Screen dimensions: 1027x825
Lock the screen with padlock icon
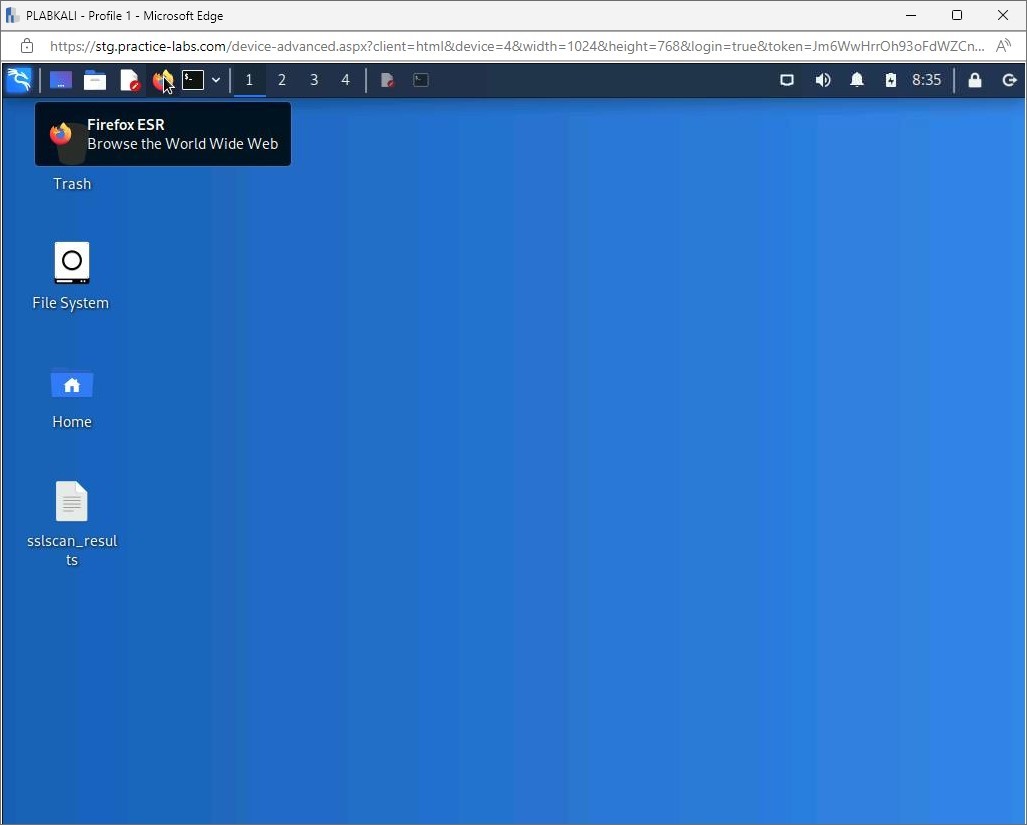pyautogui.click(x=975, y=80)
